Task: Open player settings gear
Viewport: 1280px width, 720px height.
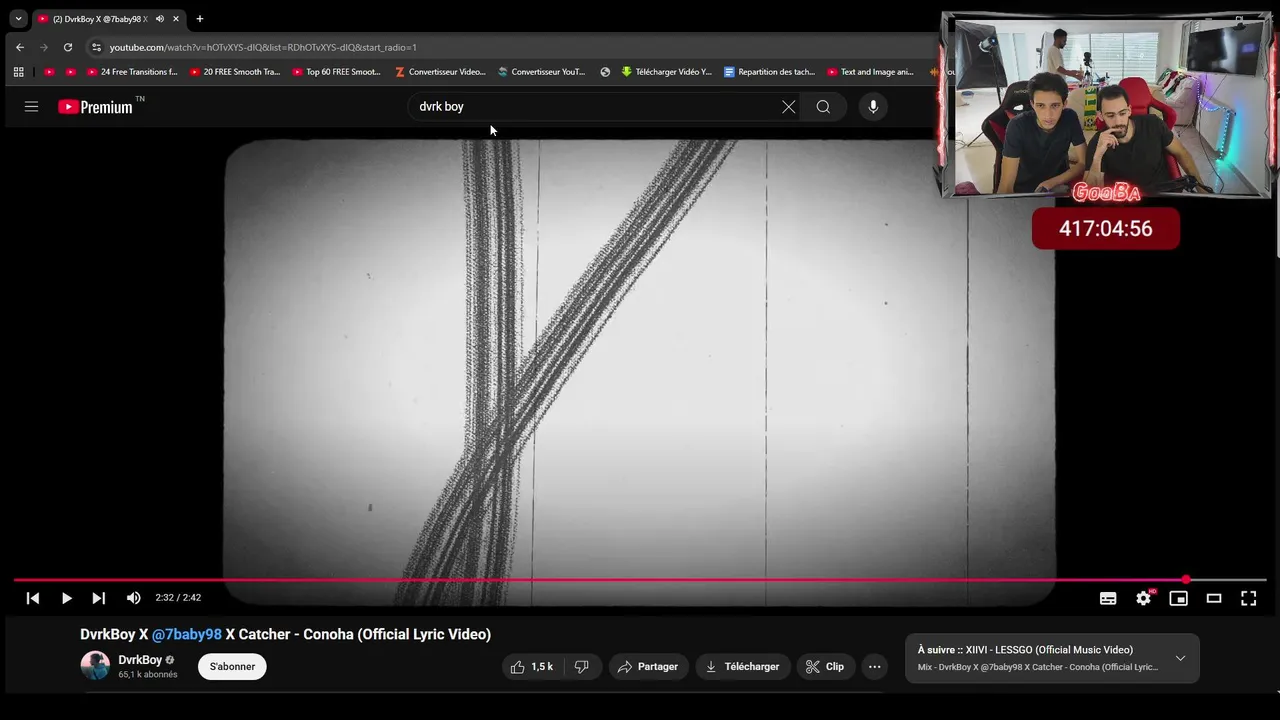Action: (x=1144, y=598)
